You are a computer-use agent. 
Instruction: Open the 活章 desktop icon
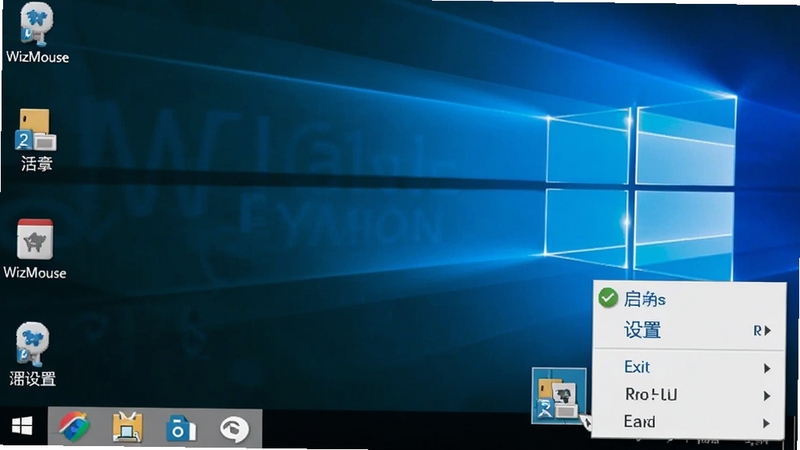click(x=36, y=140)
